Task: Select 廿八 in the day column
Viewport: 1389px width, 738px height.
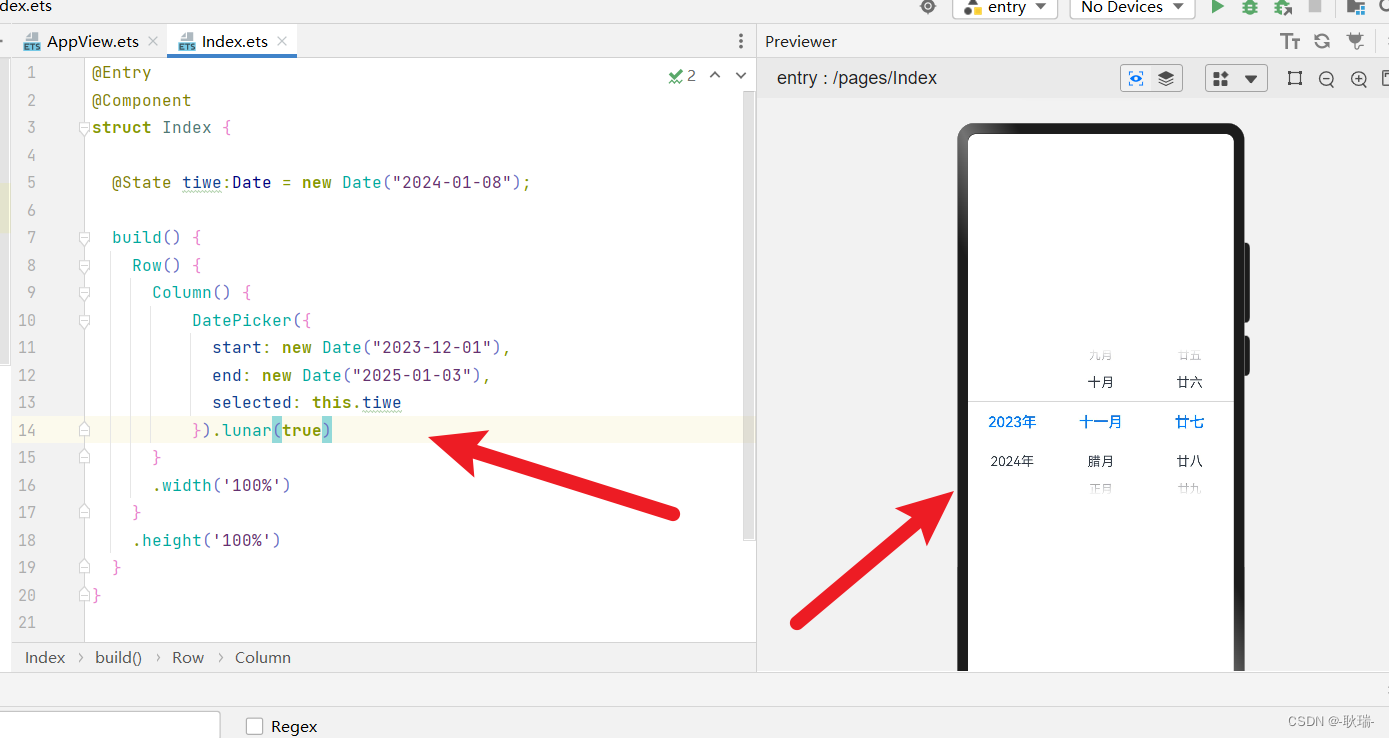Action: pos(1190,461)
